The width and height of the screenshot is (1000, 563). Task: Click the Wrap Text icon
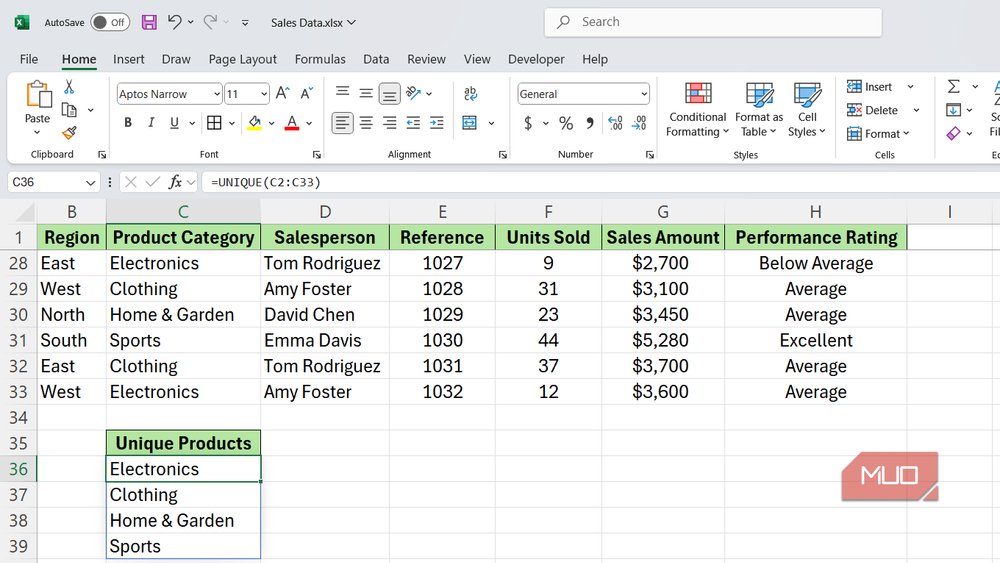point(470,94)
